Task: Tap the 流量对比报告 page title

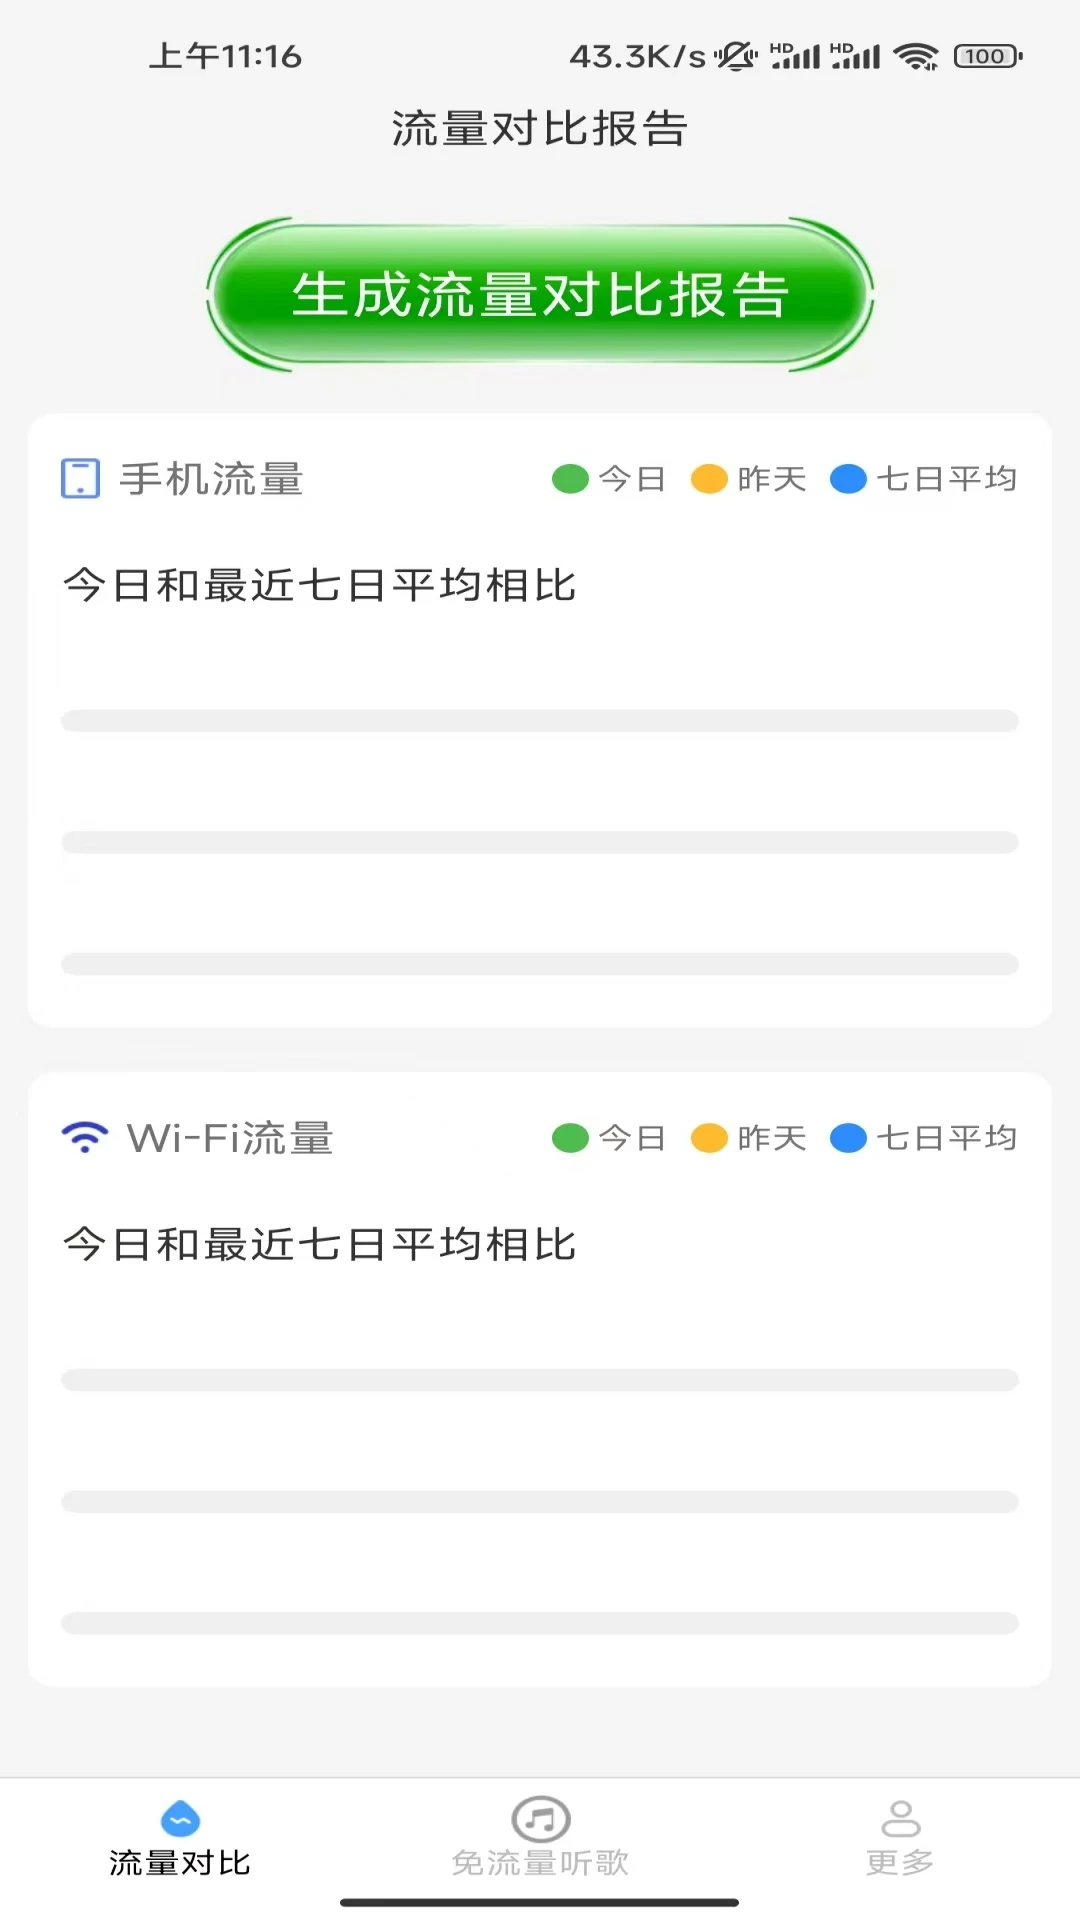Action: pos(540,129)
